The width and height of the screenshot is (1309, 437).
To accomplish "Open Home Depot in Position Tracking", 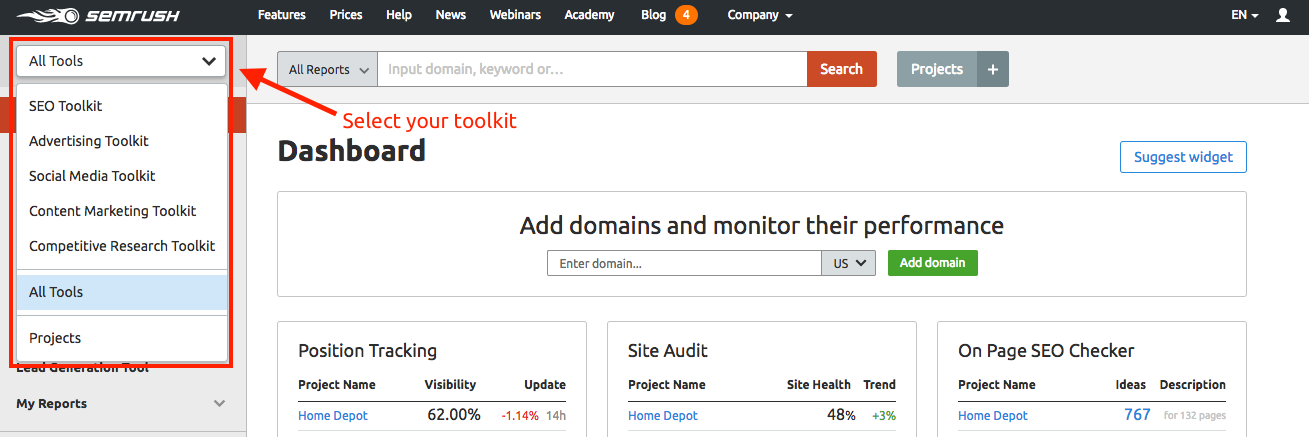I will pos(333,415).
